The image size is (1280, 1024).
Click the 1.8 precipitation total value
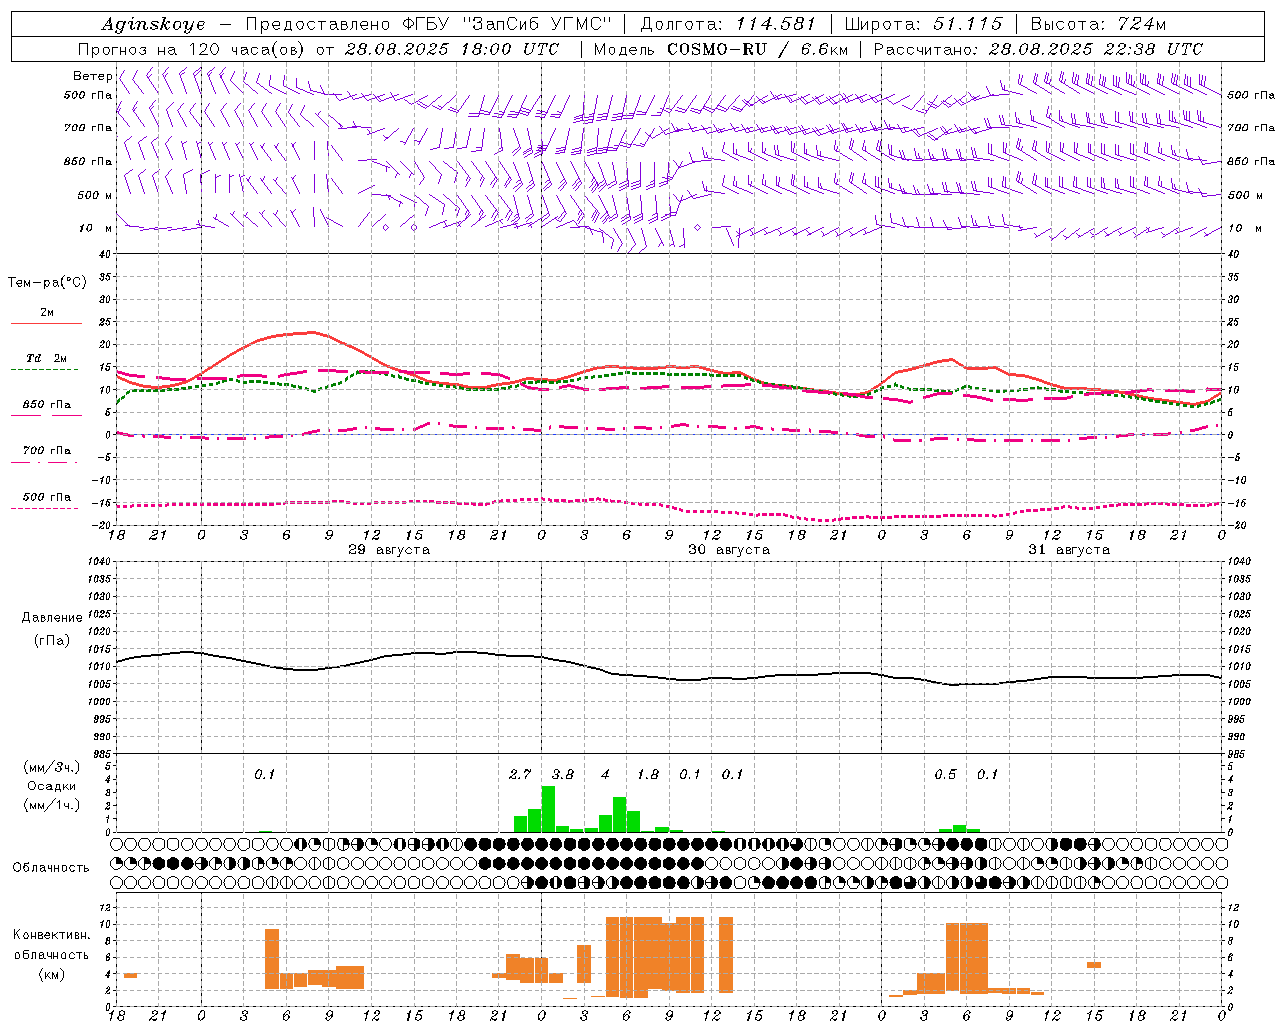tap(648, 774)
